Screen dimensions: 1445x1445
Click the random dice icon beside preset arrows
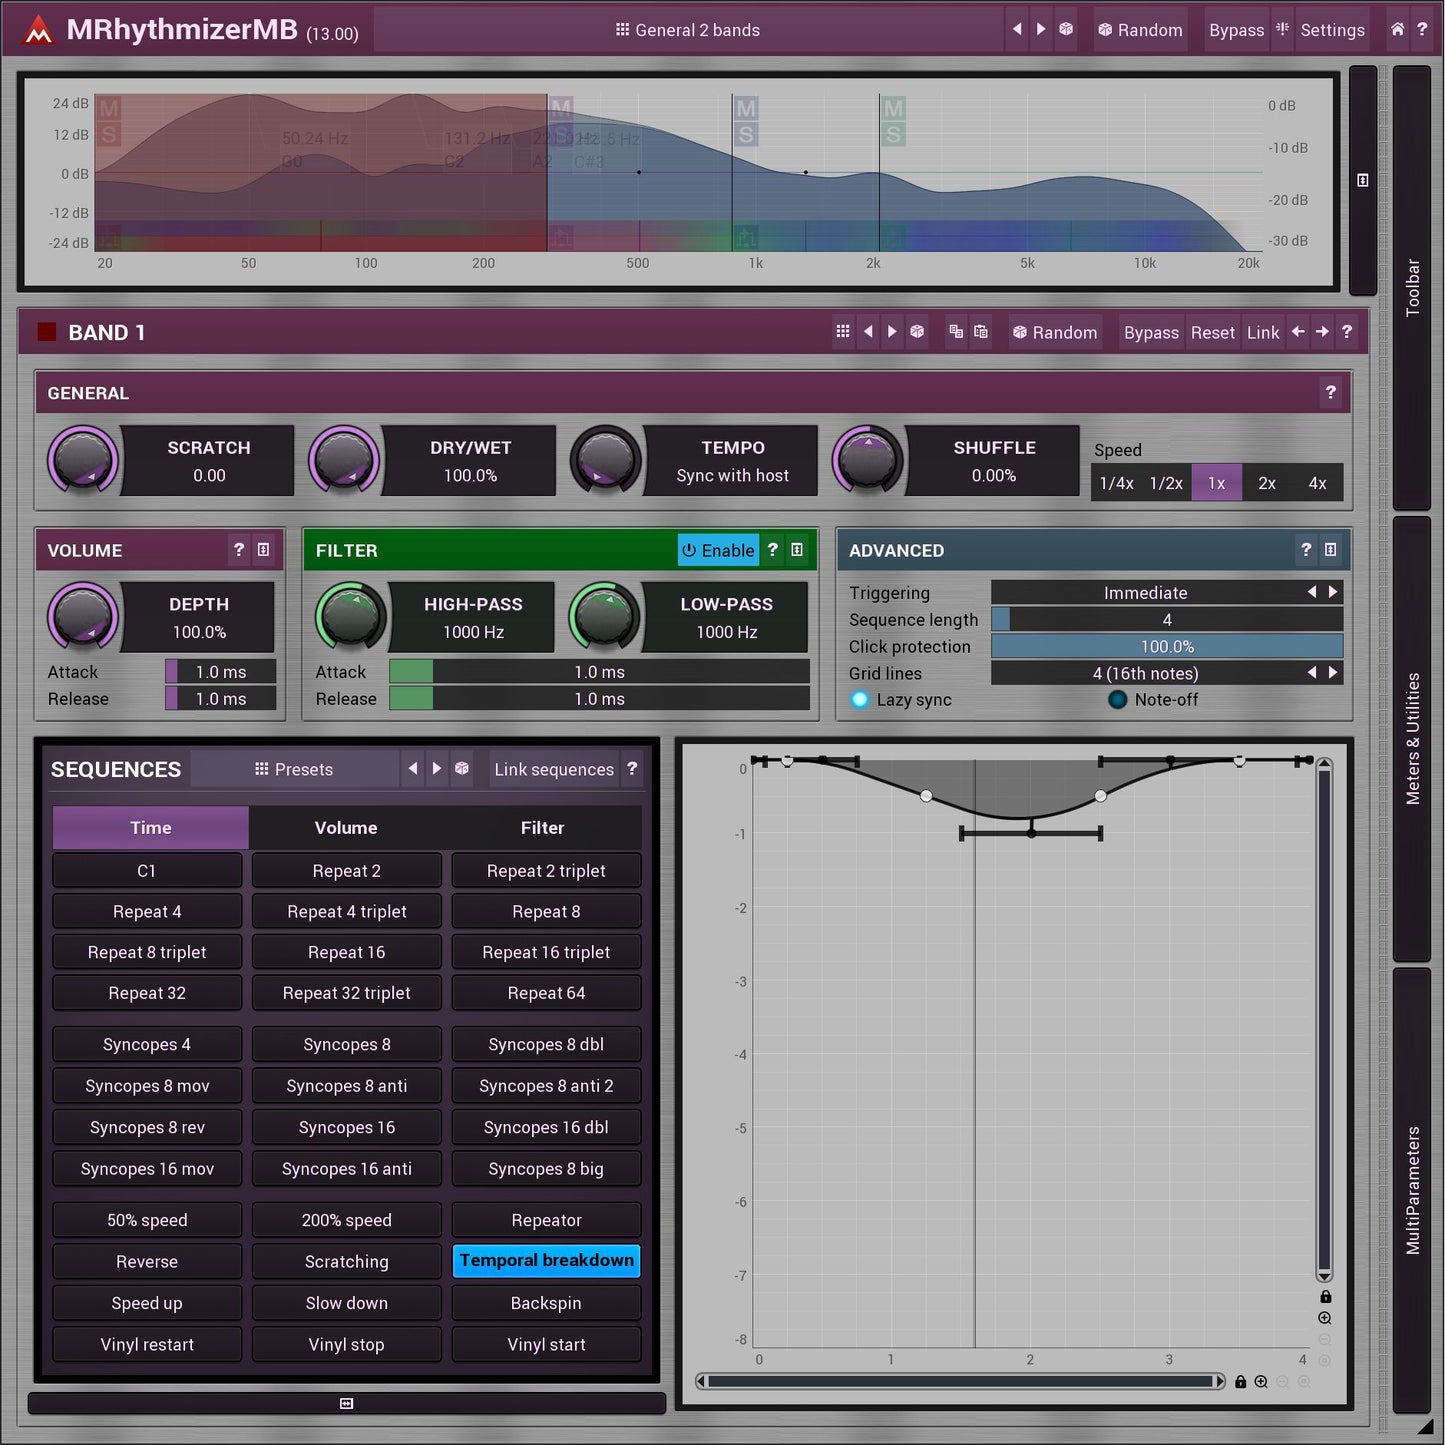coord(1066,30)
